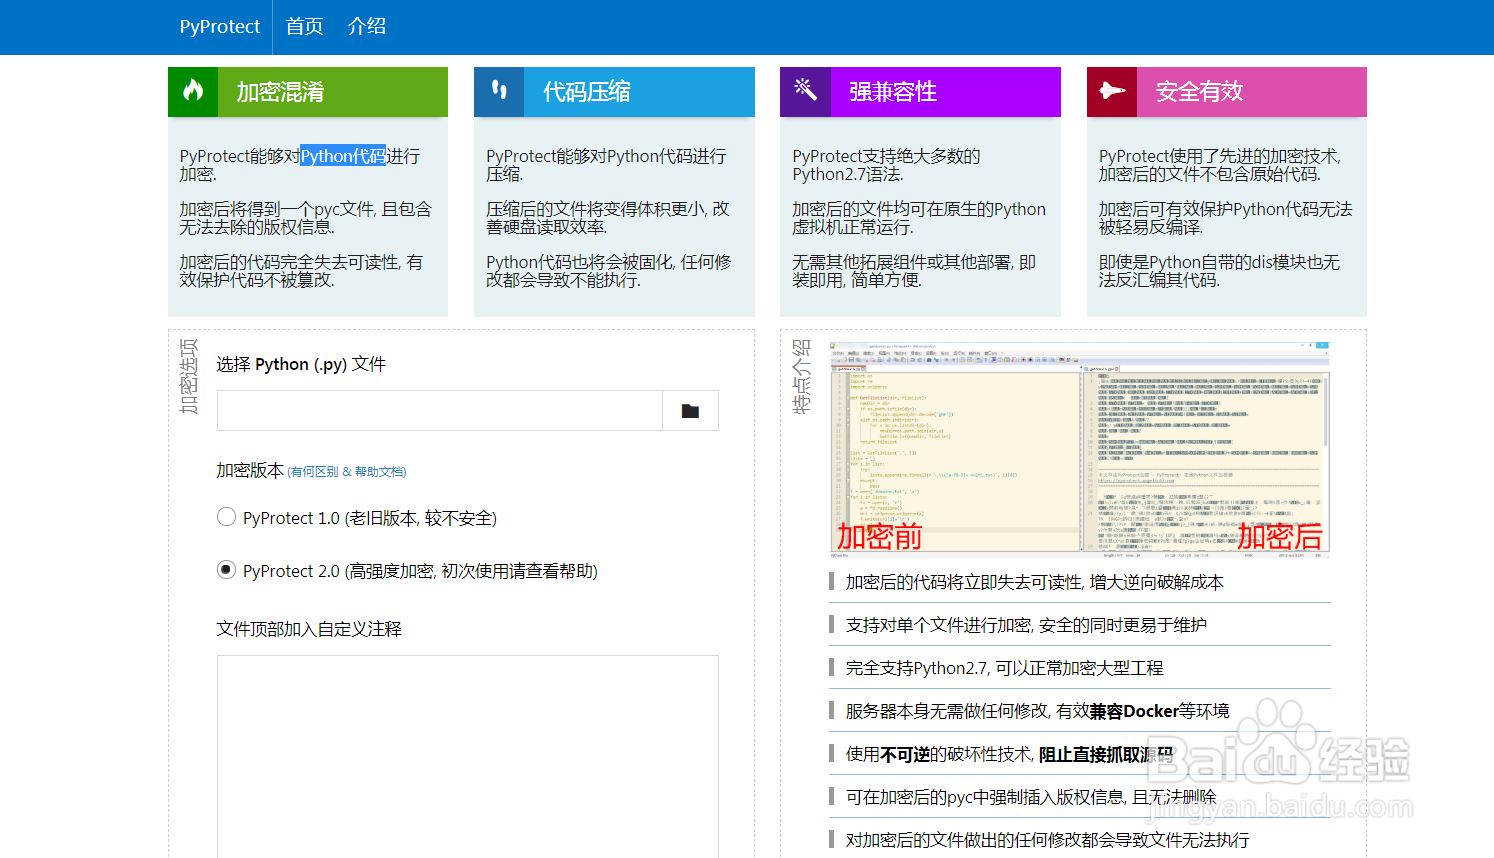Click the 选择 Python (.py) 文件 label
The width and height of the screenshot is (1494, 858).
point(301,364)
